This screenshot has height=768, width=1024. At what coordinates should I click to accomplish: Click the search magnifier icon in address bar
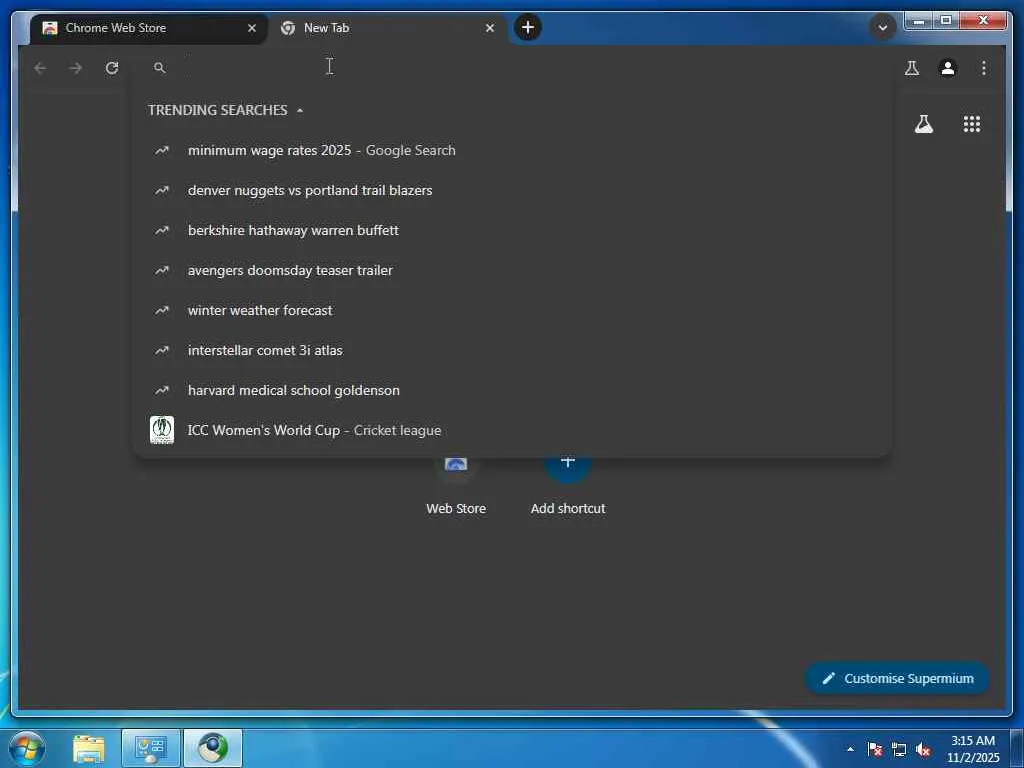(159, 67)
